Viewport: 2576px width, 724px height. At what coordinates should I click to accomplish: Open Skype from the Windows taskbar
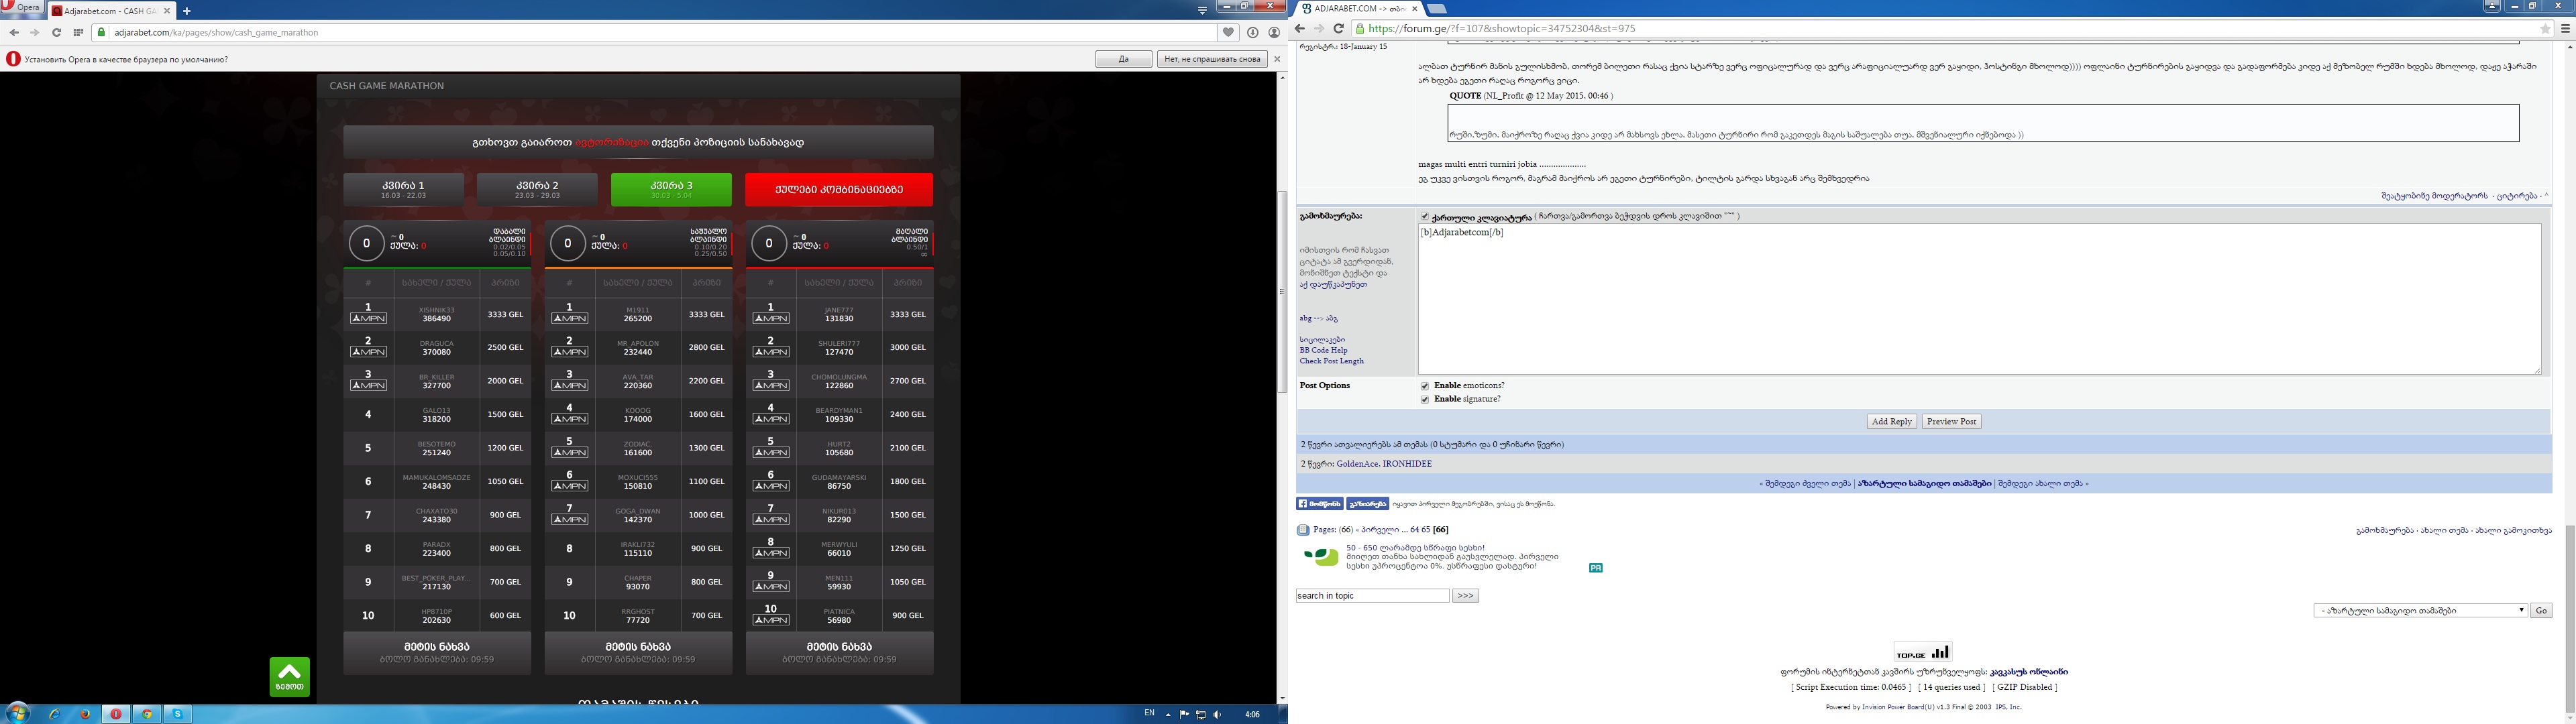tap(177, 714)
